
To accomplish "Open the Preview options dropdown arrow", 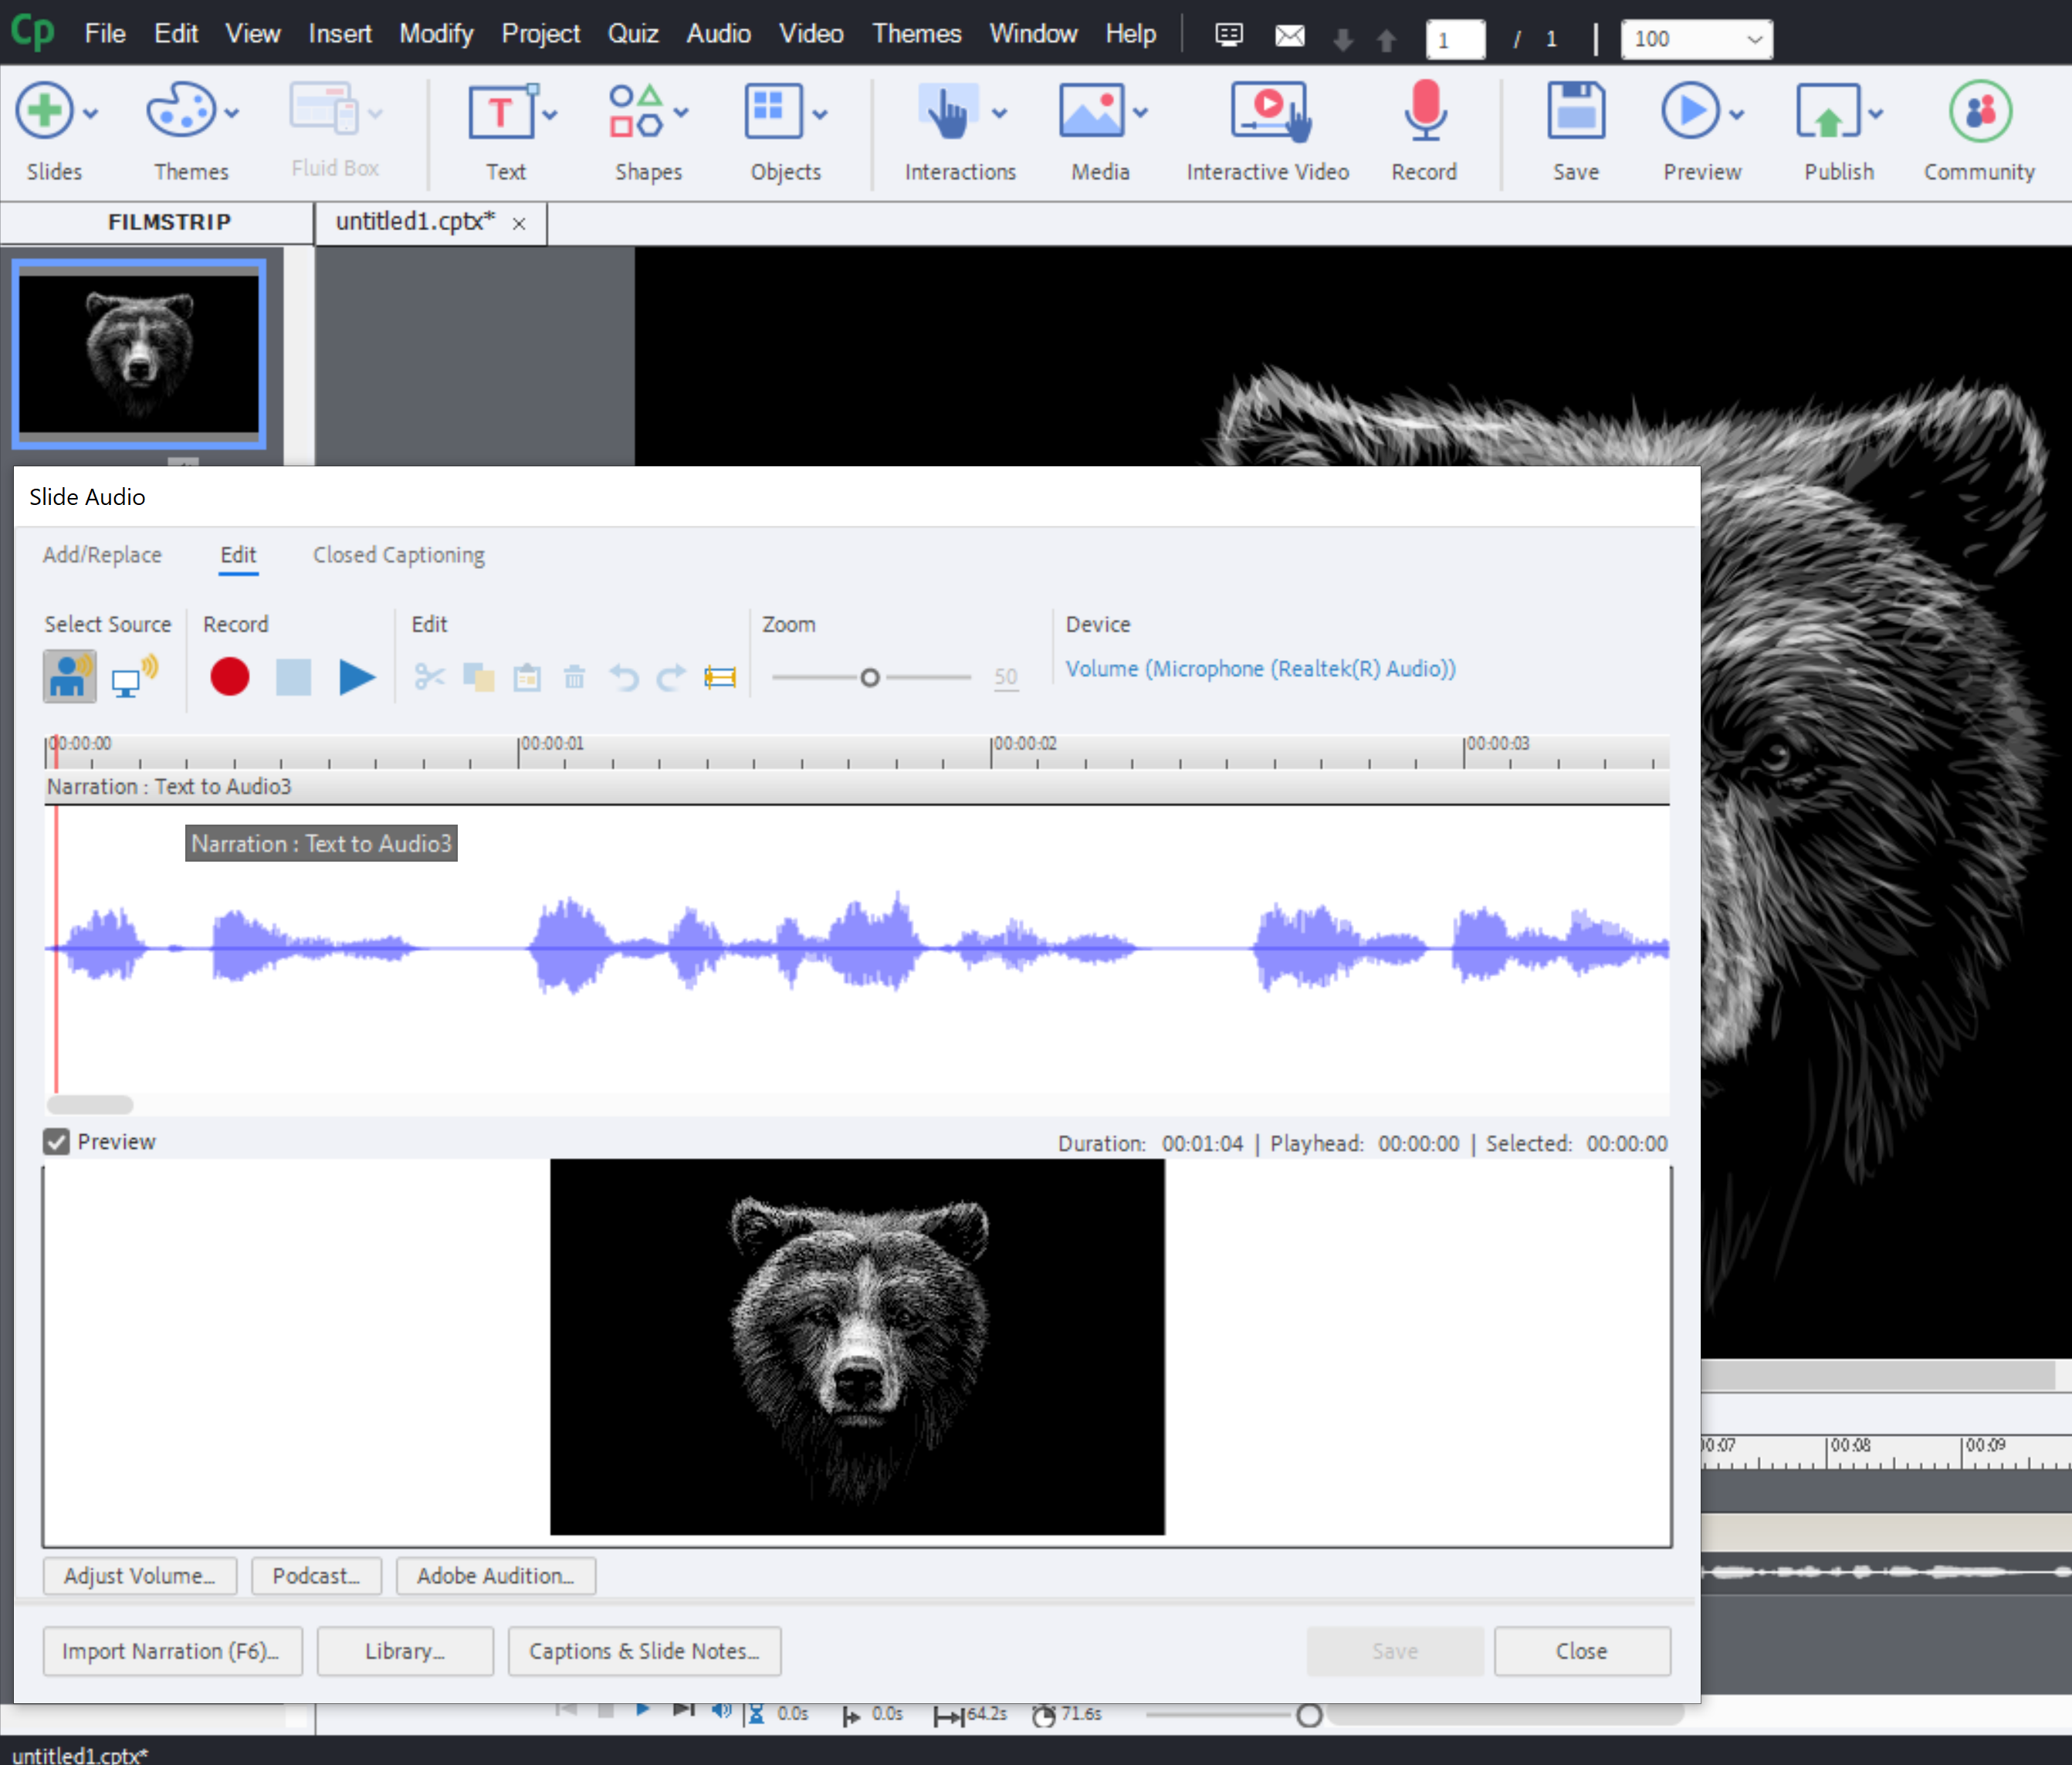I will pyautogui.click(x=1737, y=113).
